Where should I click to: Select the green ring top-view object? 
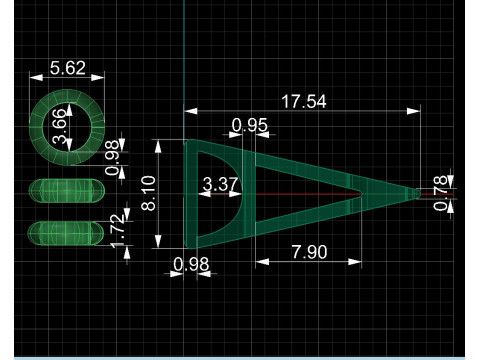pyautogui.click(x=67, y=127)
